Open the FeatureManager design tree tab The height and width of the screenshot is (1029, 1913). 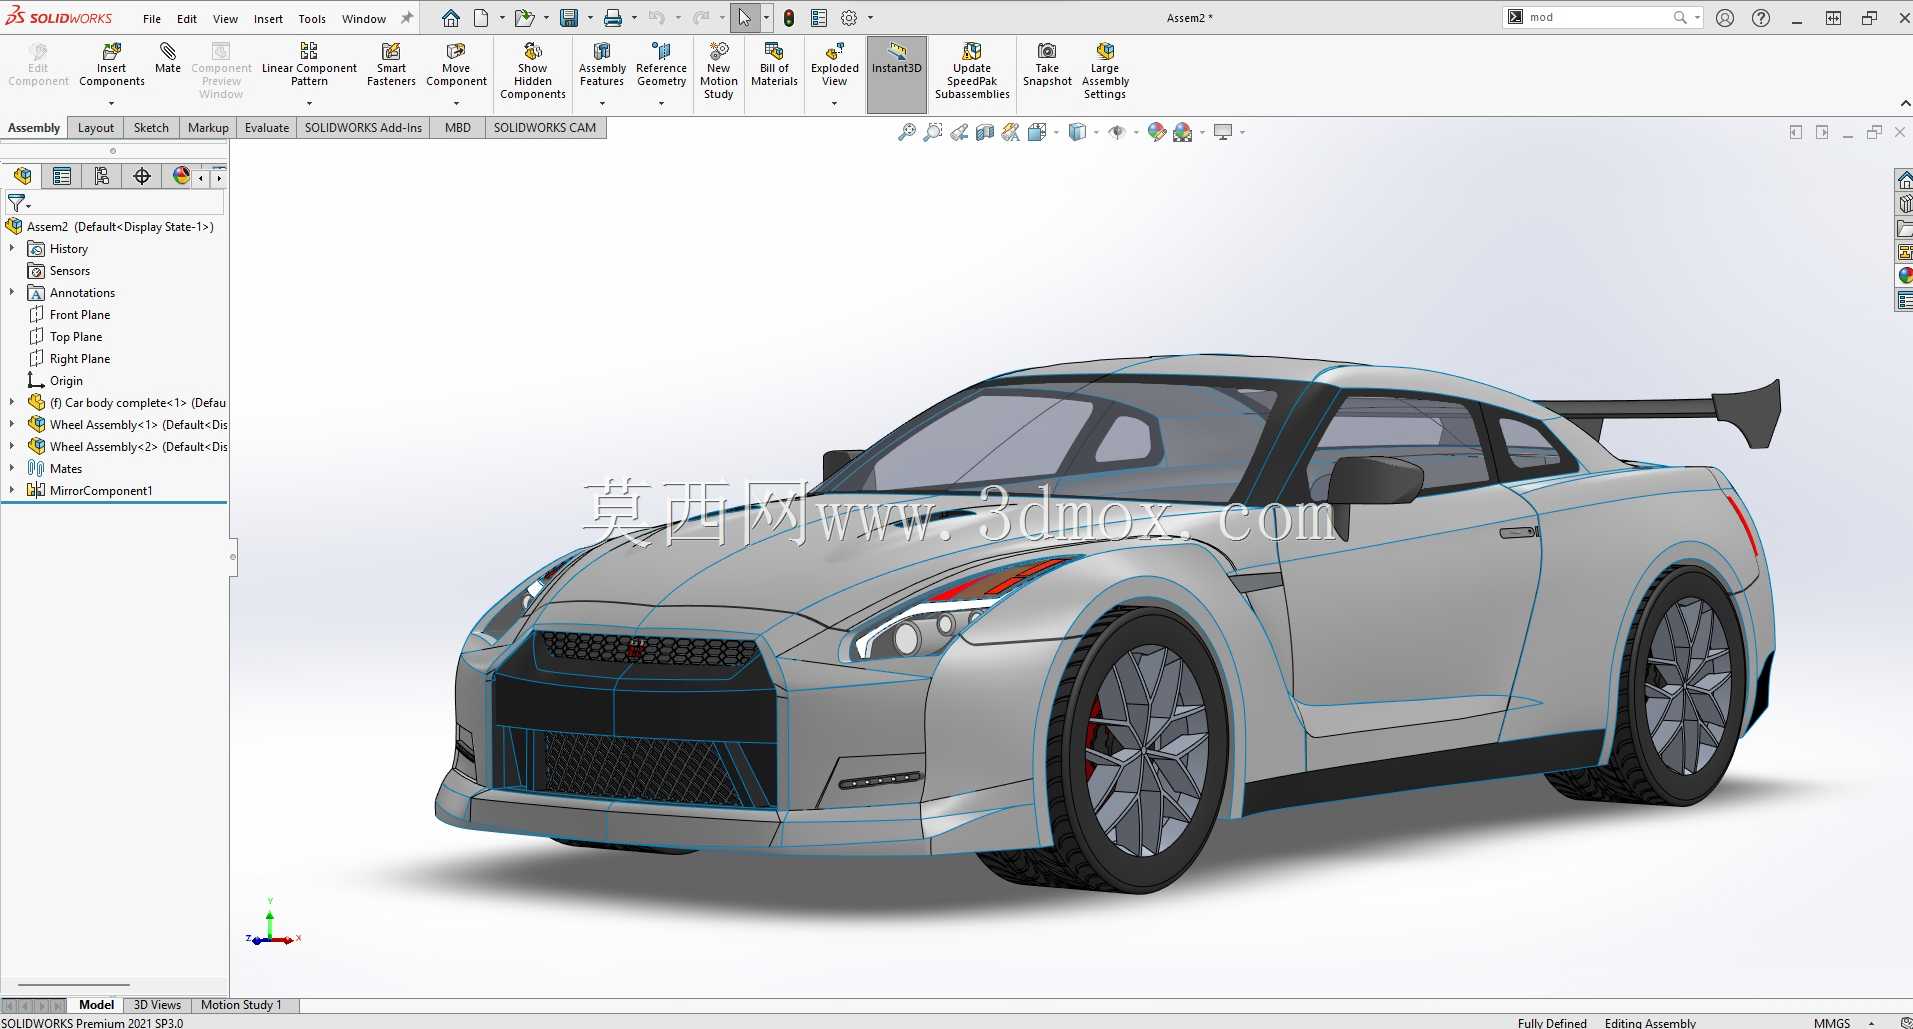22,176
